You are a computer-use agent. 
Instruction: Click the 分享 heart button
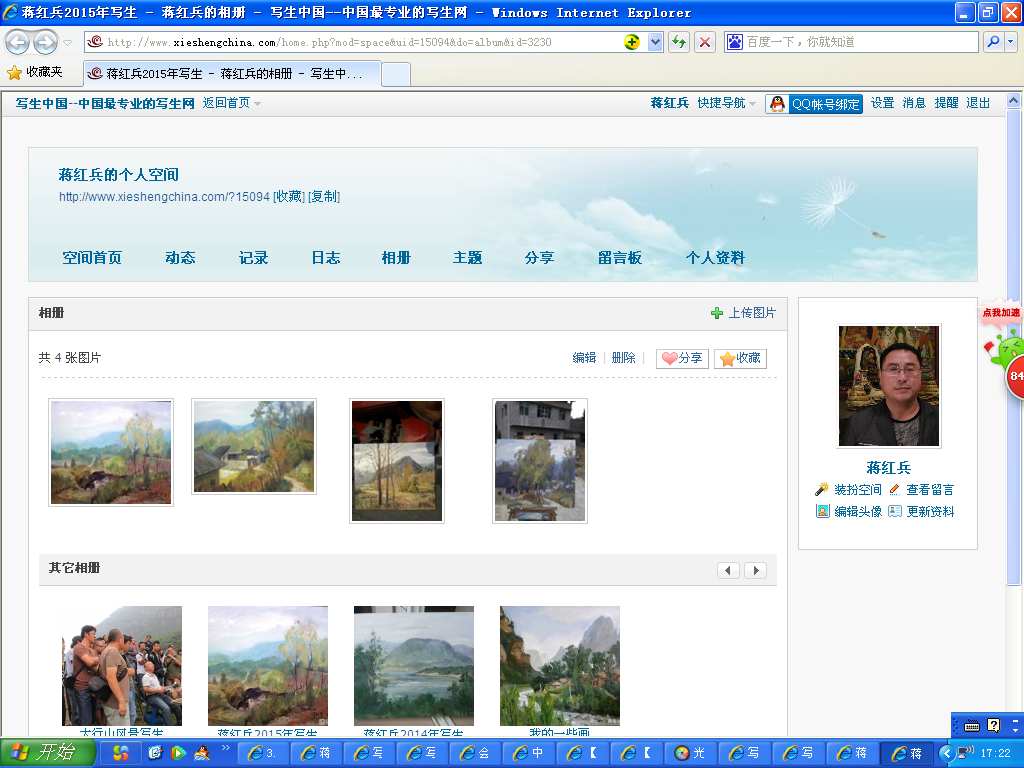point(682,358)
